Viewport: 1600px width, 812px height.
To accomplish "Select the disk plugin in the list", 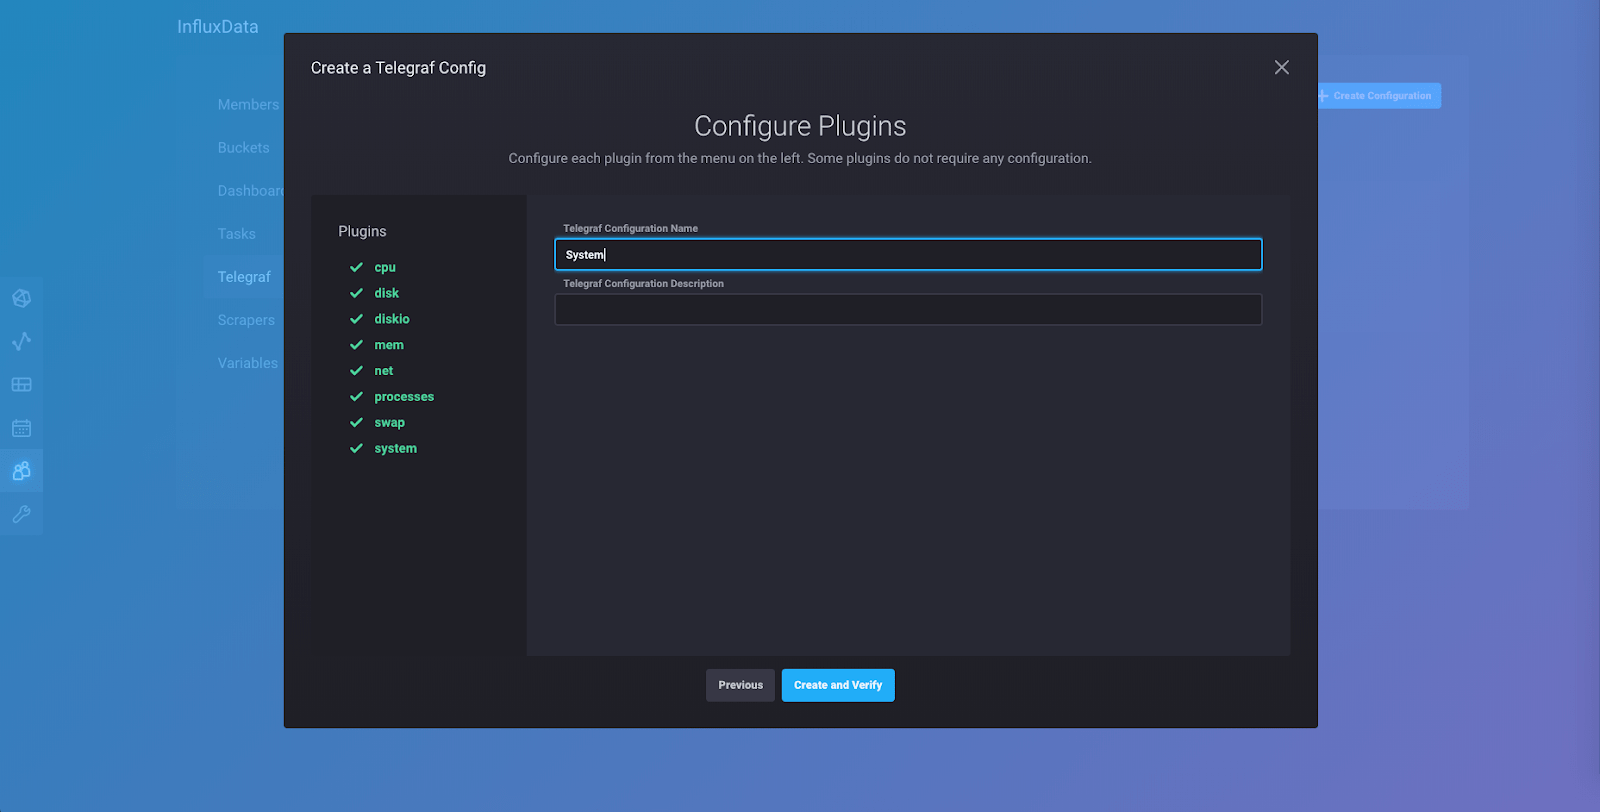I will [387, 293].
